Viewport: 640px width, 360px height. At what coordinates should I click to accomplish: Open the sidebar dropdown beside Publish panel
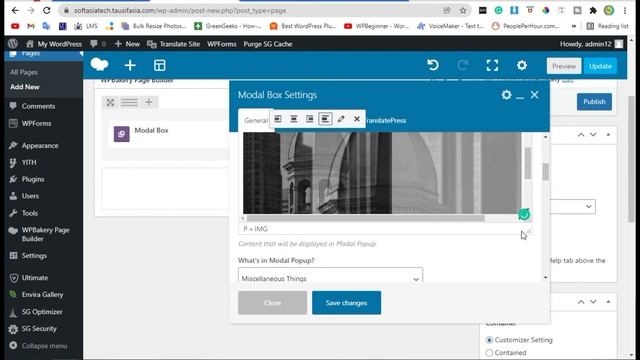pos(573,206)
